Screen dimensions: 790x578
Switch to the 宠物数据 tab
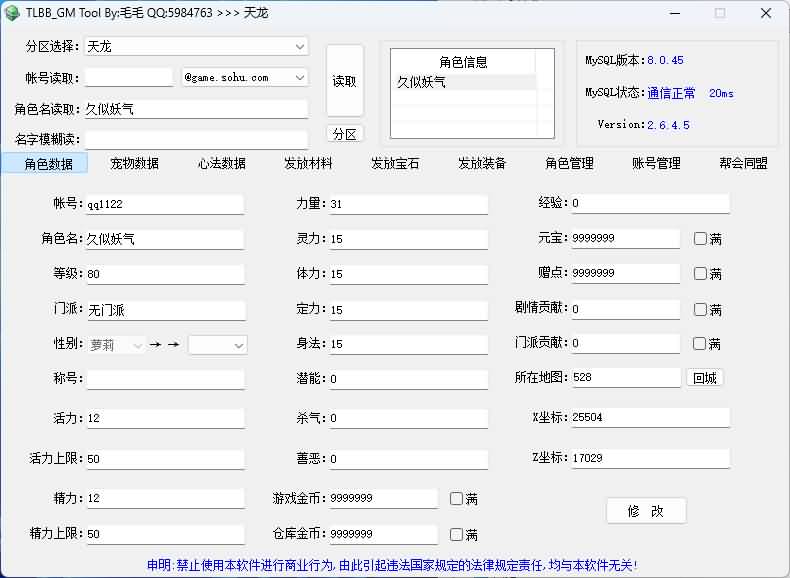(134, 163)
